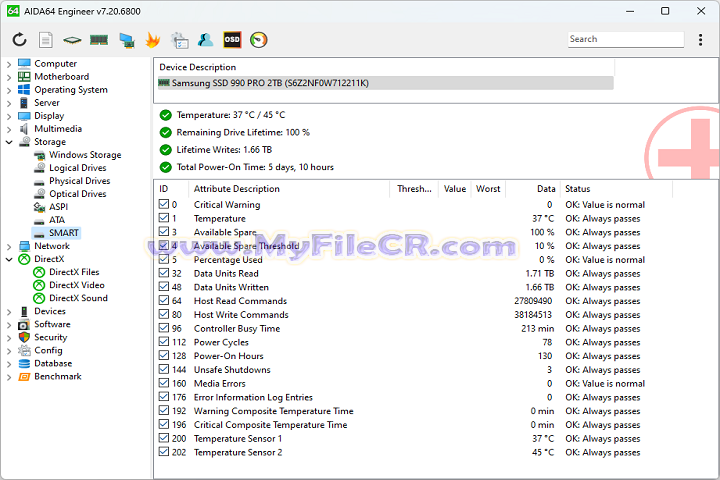Select Operating System in the tree
720x480 pixels.
pyautogui.click(x=71, y=90)
